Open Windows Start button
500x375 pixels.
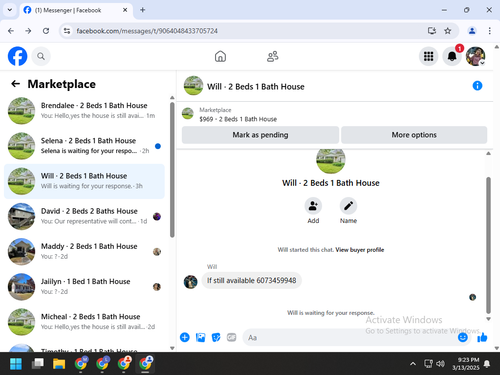pyautogui.click(x=16, y=364)
